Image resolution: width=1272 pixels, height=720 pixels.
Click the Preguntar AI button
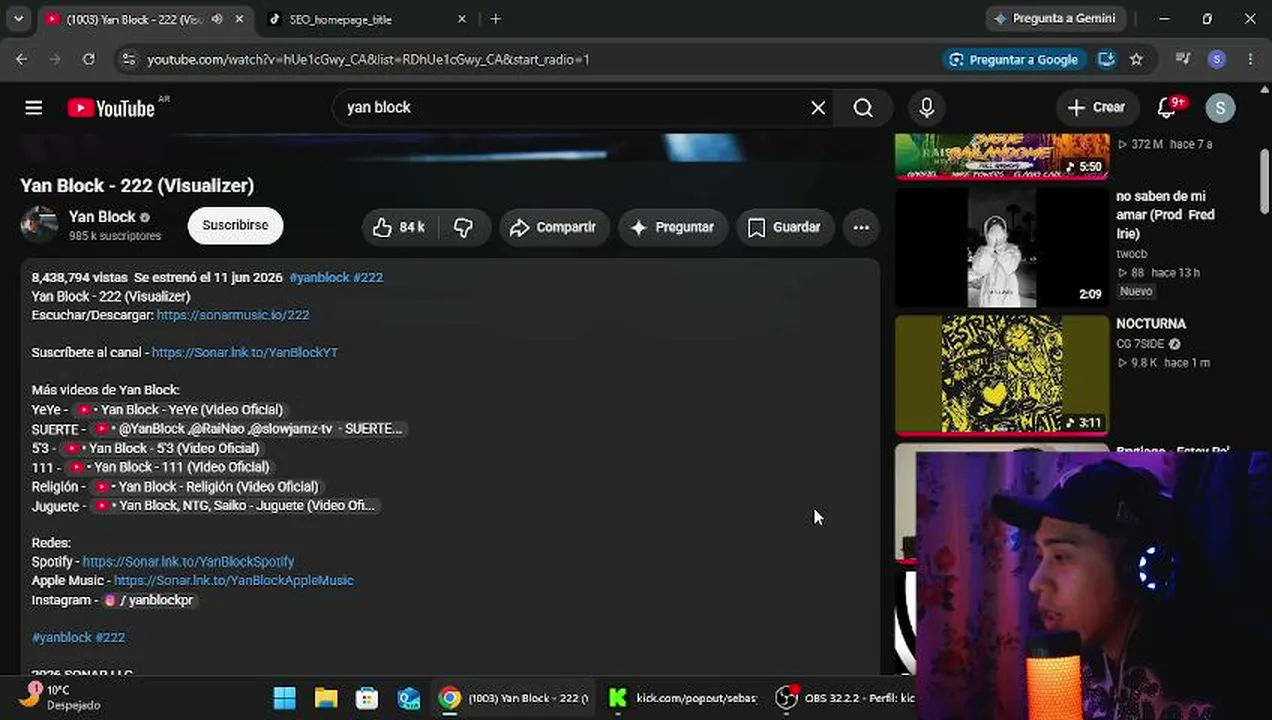(x=672, y=228)
